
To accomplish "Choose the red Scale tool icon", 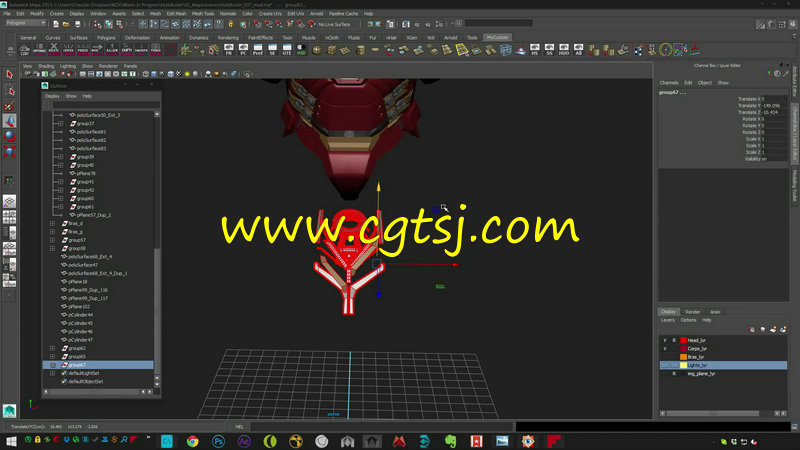I will tap(9, 151).
